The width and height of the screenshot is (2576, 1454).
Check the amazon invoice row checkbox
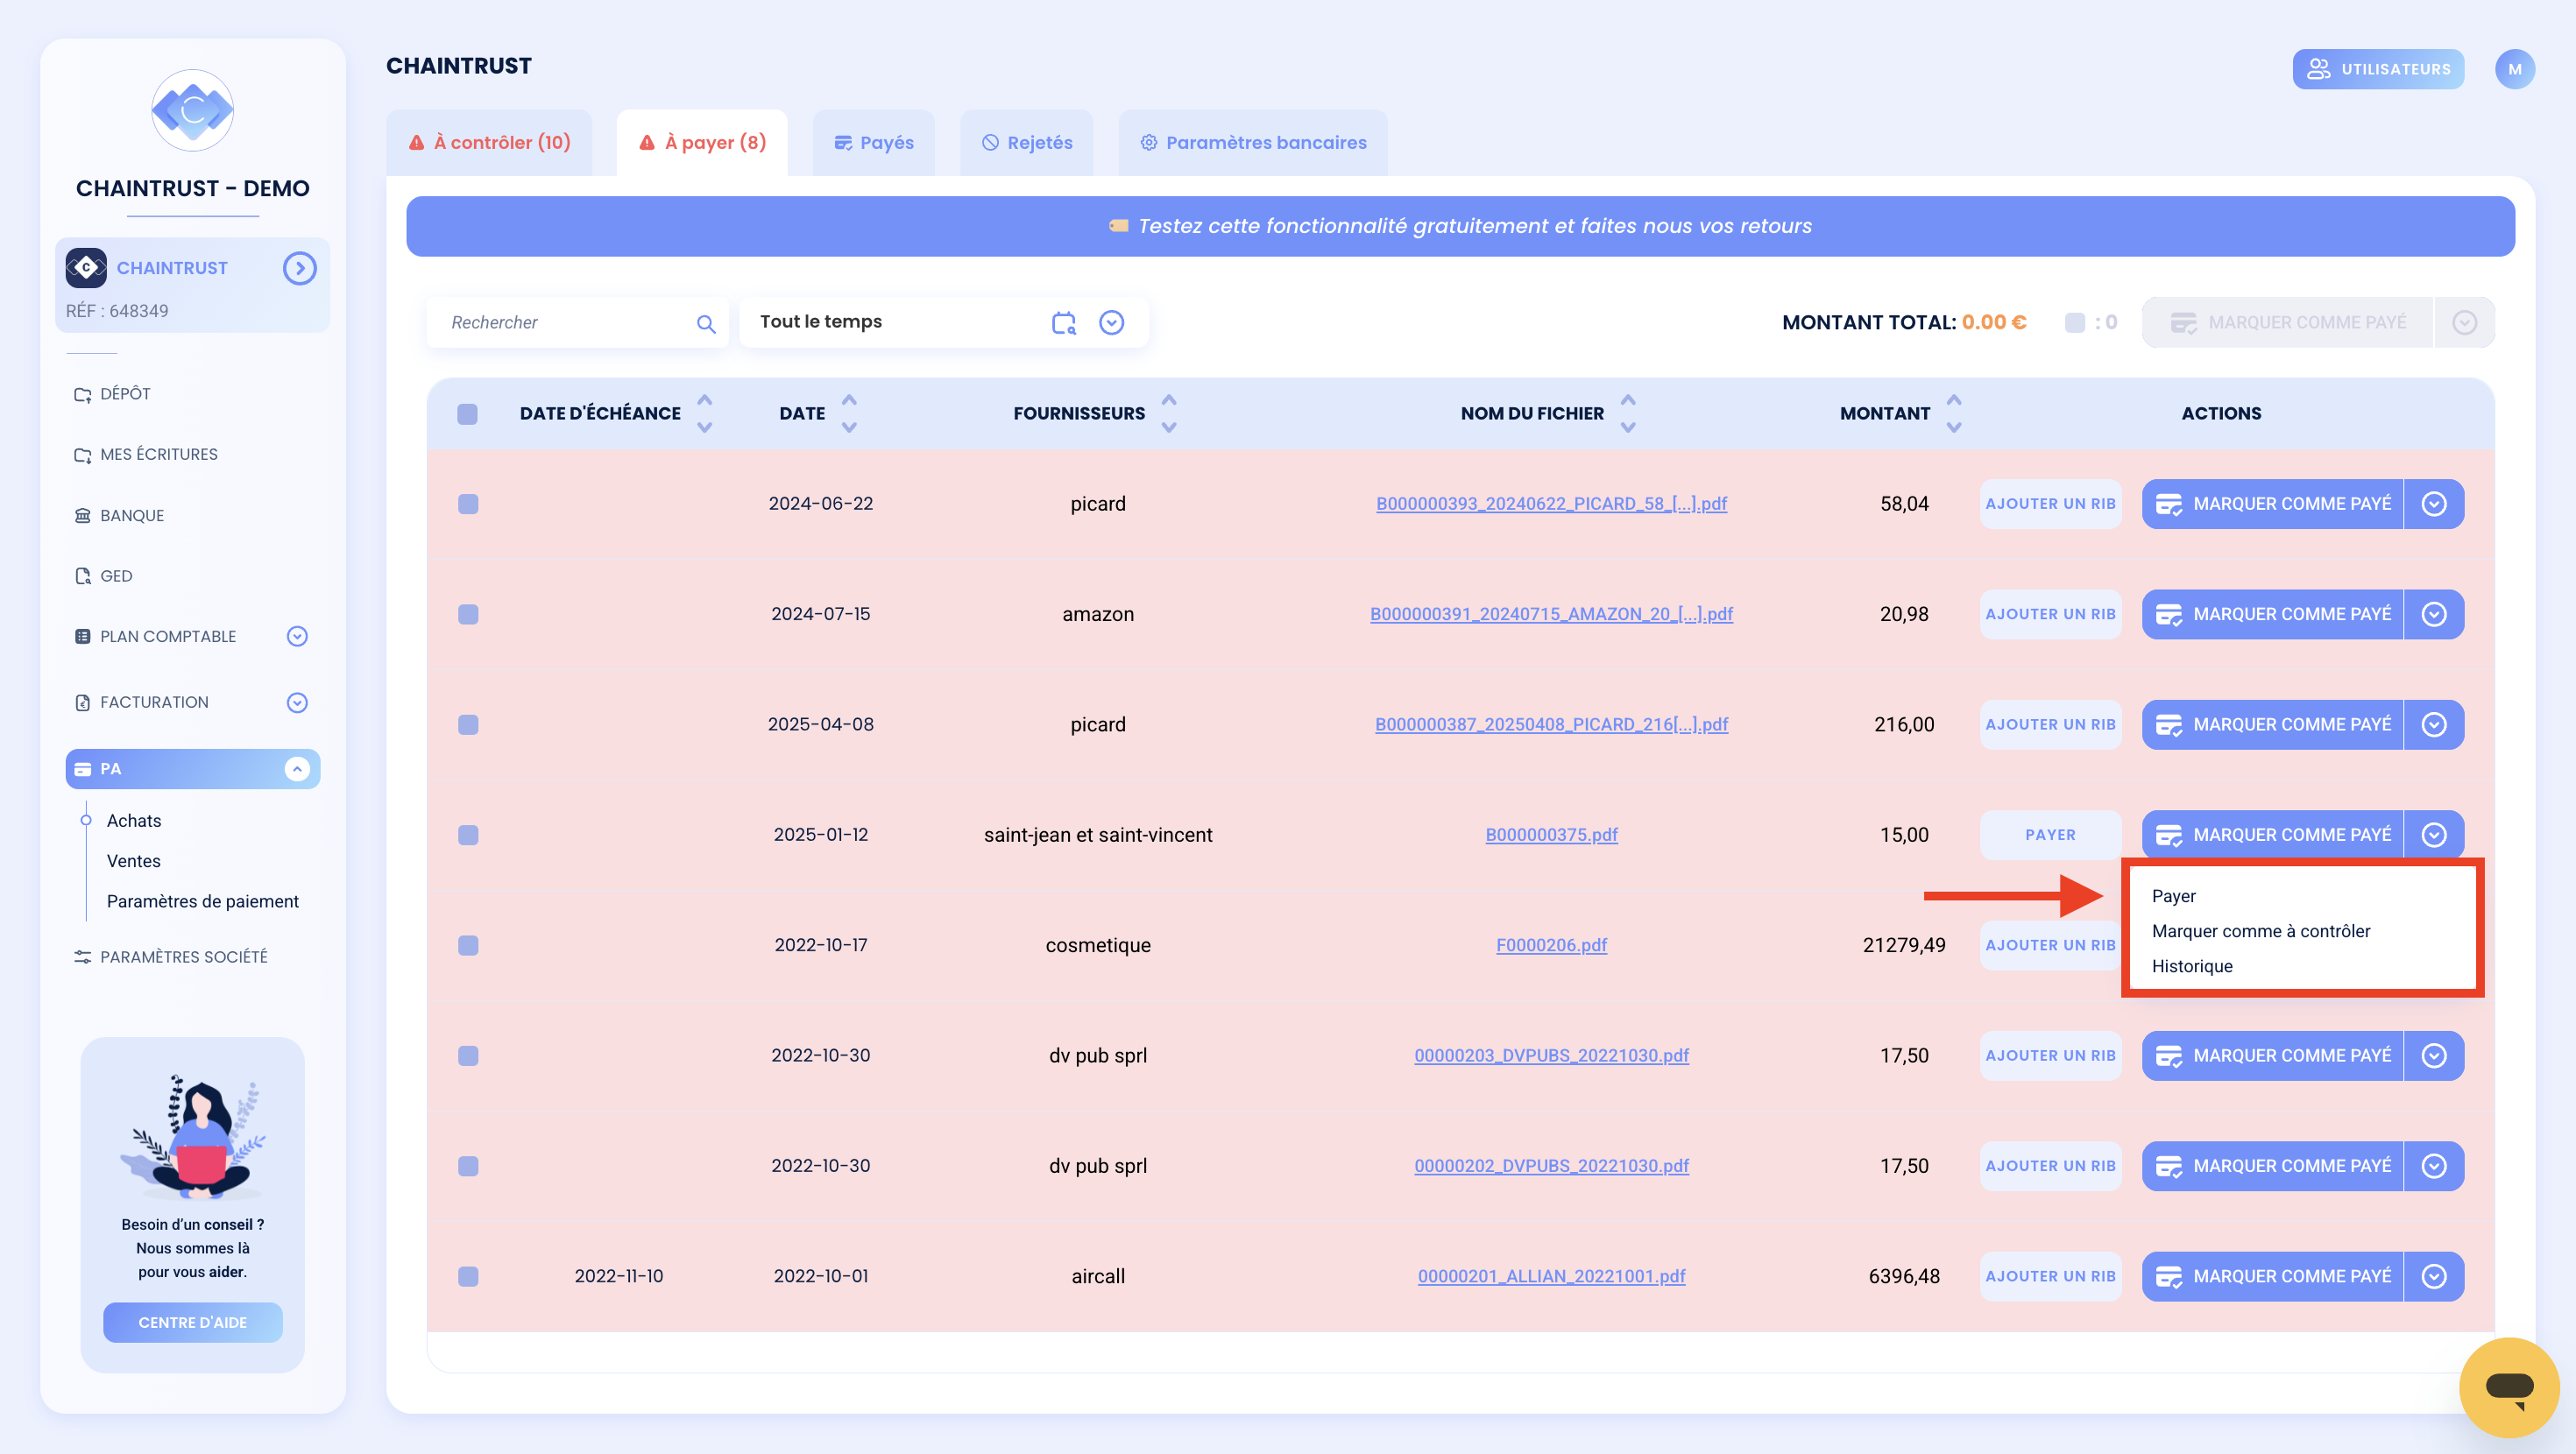point(468,614)
